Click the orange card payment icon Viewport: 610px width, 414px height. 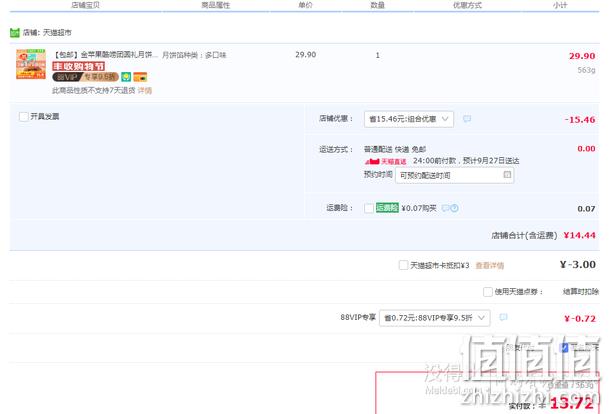(140, 77)
